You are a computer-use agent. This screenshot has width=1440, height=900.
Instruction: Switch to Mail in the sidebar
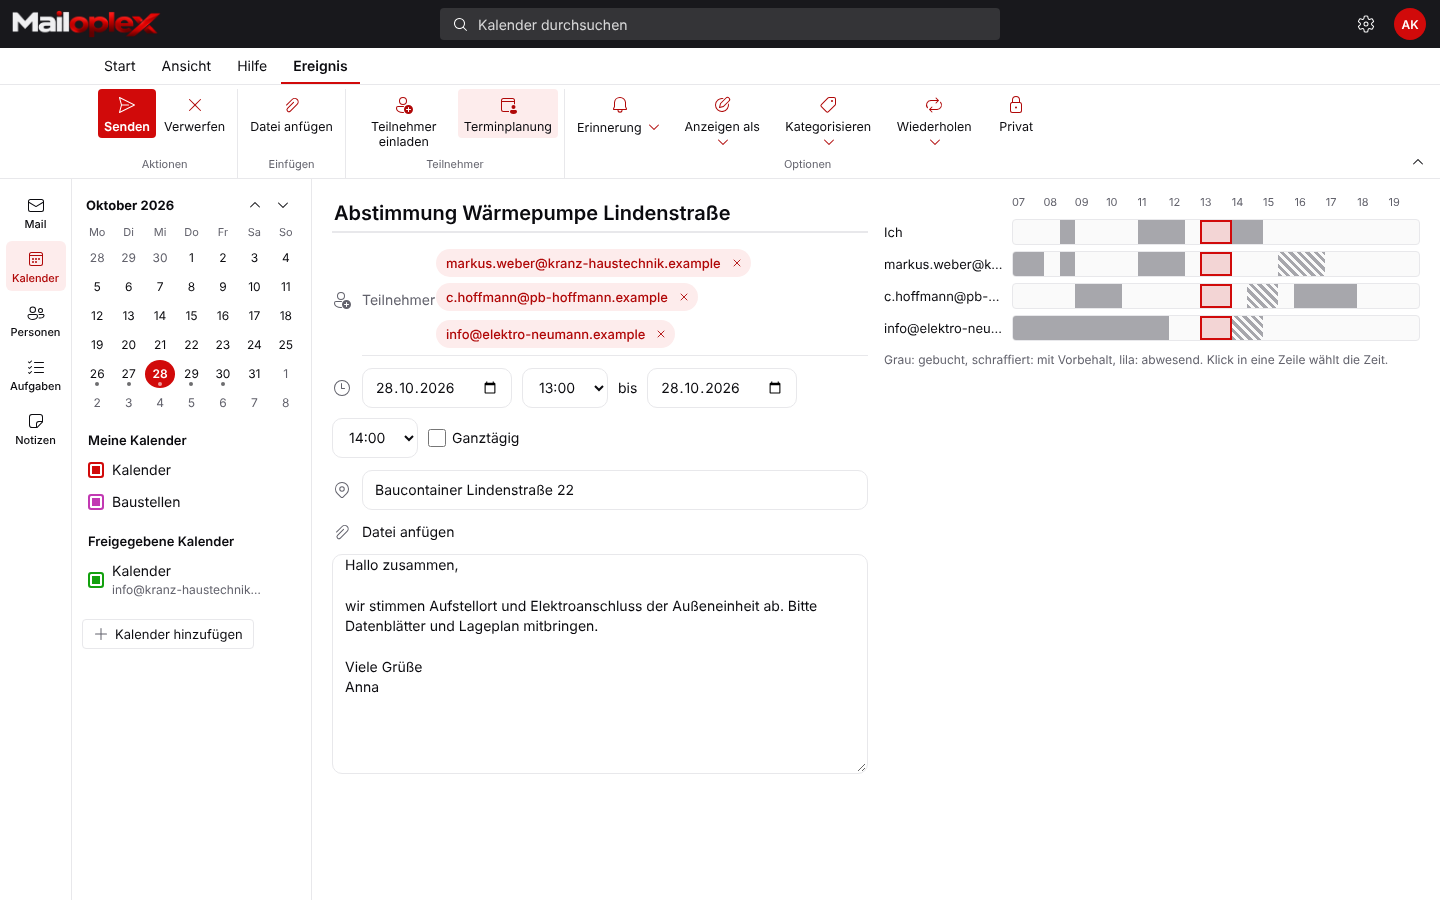(36, 213)
